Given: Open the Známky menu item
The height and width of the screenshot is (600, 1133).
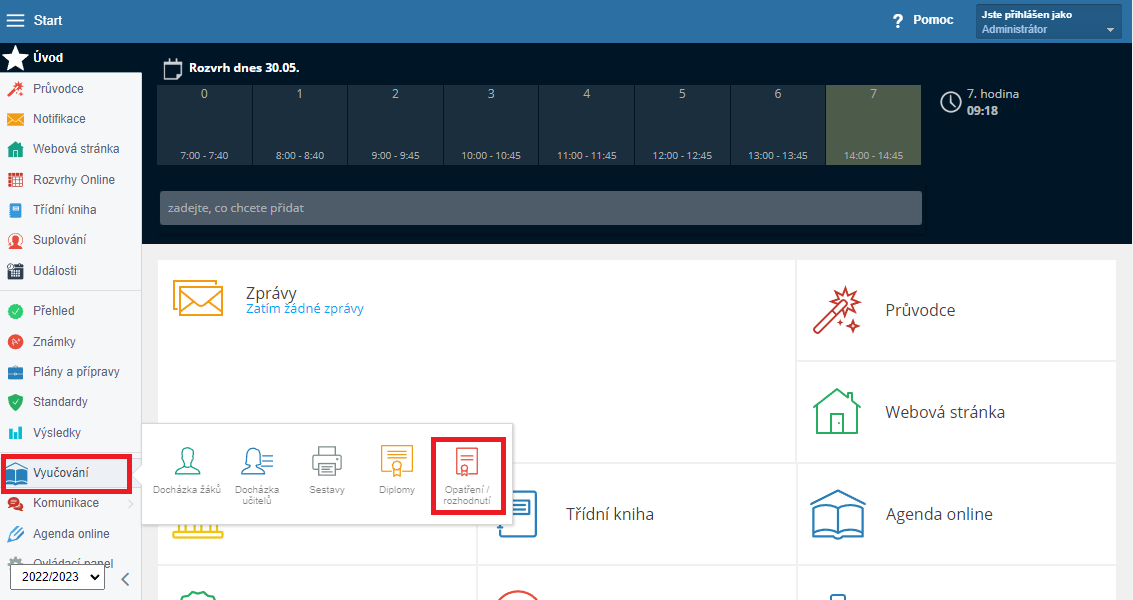Looking at the screenshot, I should [54, 341].
